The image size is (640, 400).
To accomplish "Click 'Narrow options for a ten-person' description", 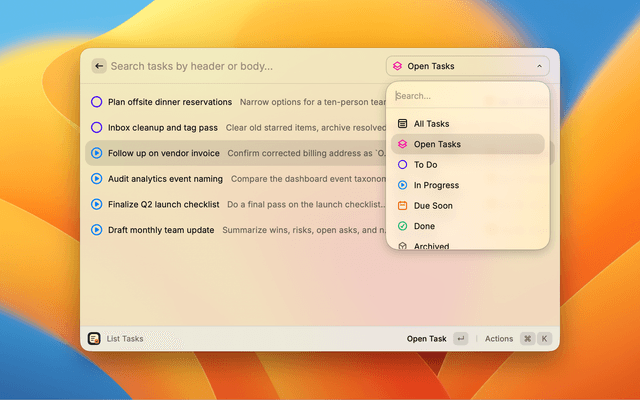I will pyautogui.click(x=313, y=102).
